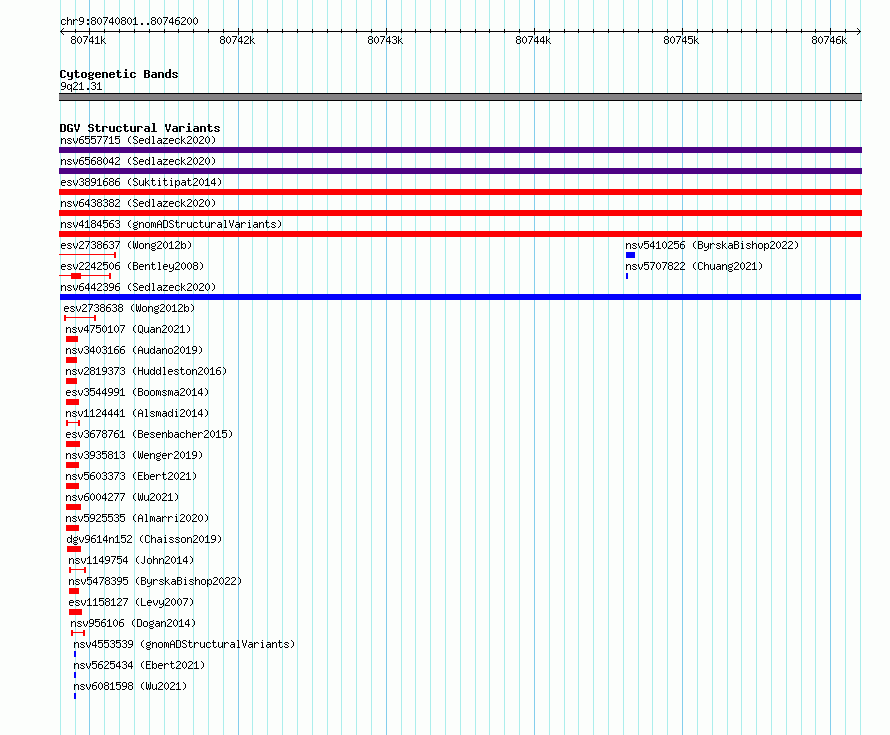
Task: Click the red interval glyph under nsv1124441
Action: click(x=73, y=423)
